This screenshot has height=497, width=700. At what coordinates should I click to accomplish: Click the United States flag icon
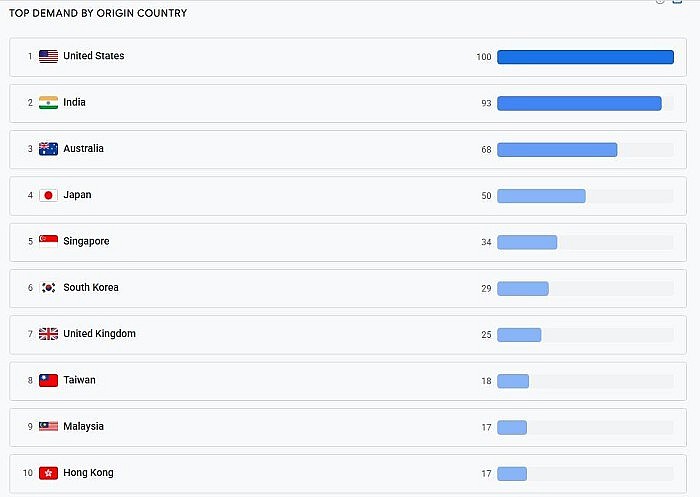click(48, 57)
